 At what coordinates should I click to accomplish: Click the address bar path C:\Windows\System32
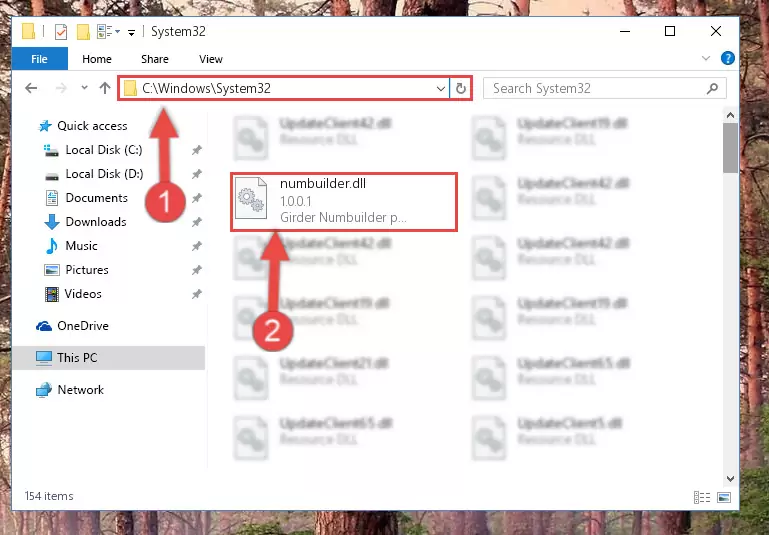206,88
